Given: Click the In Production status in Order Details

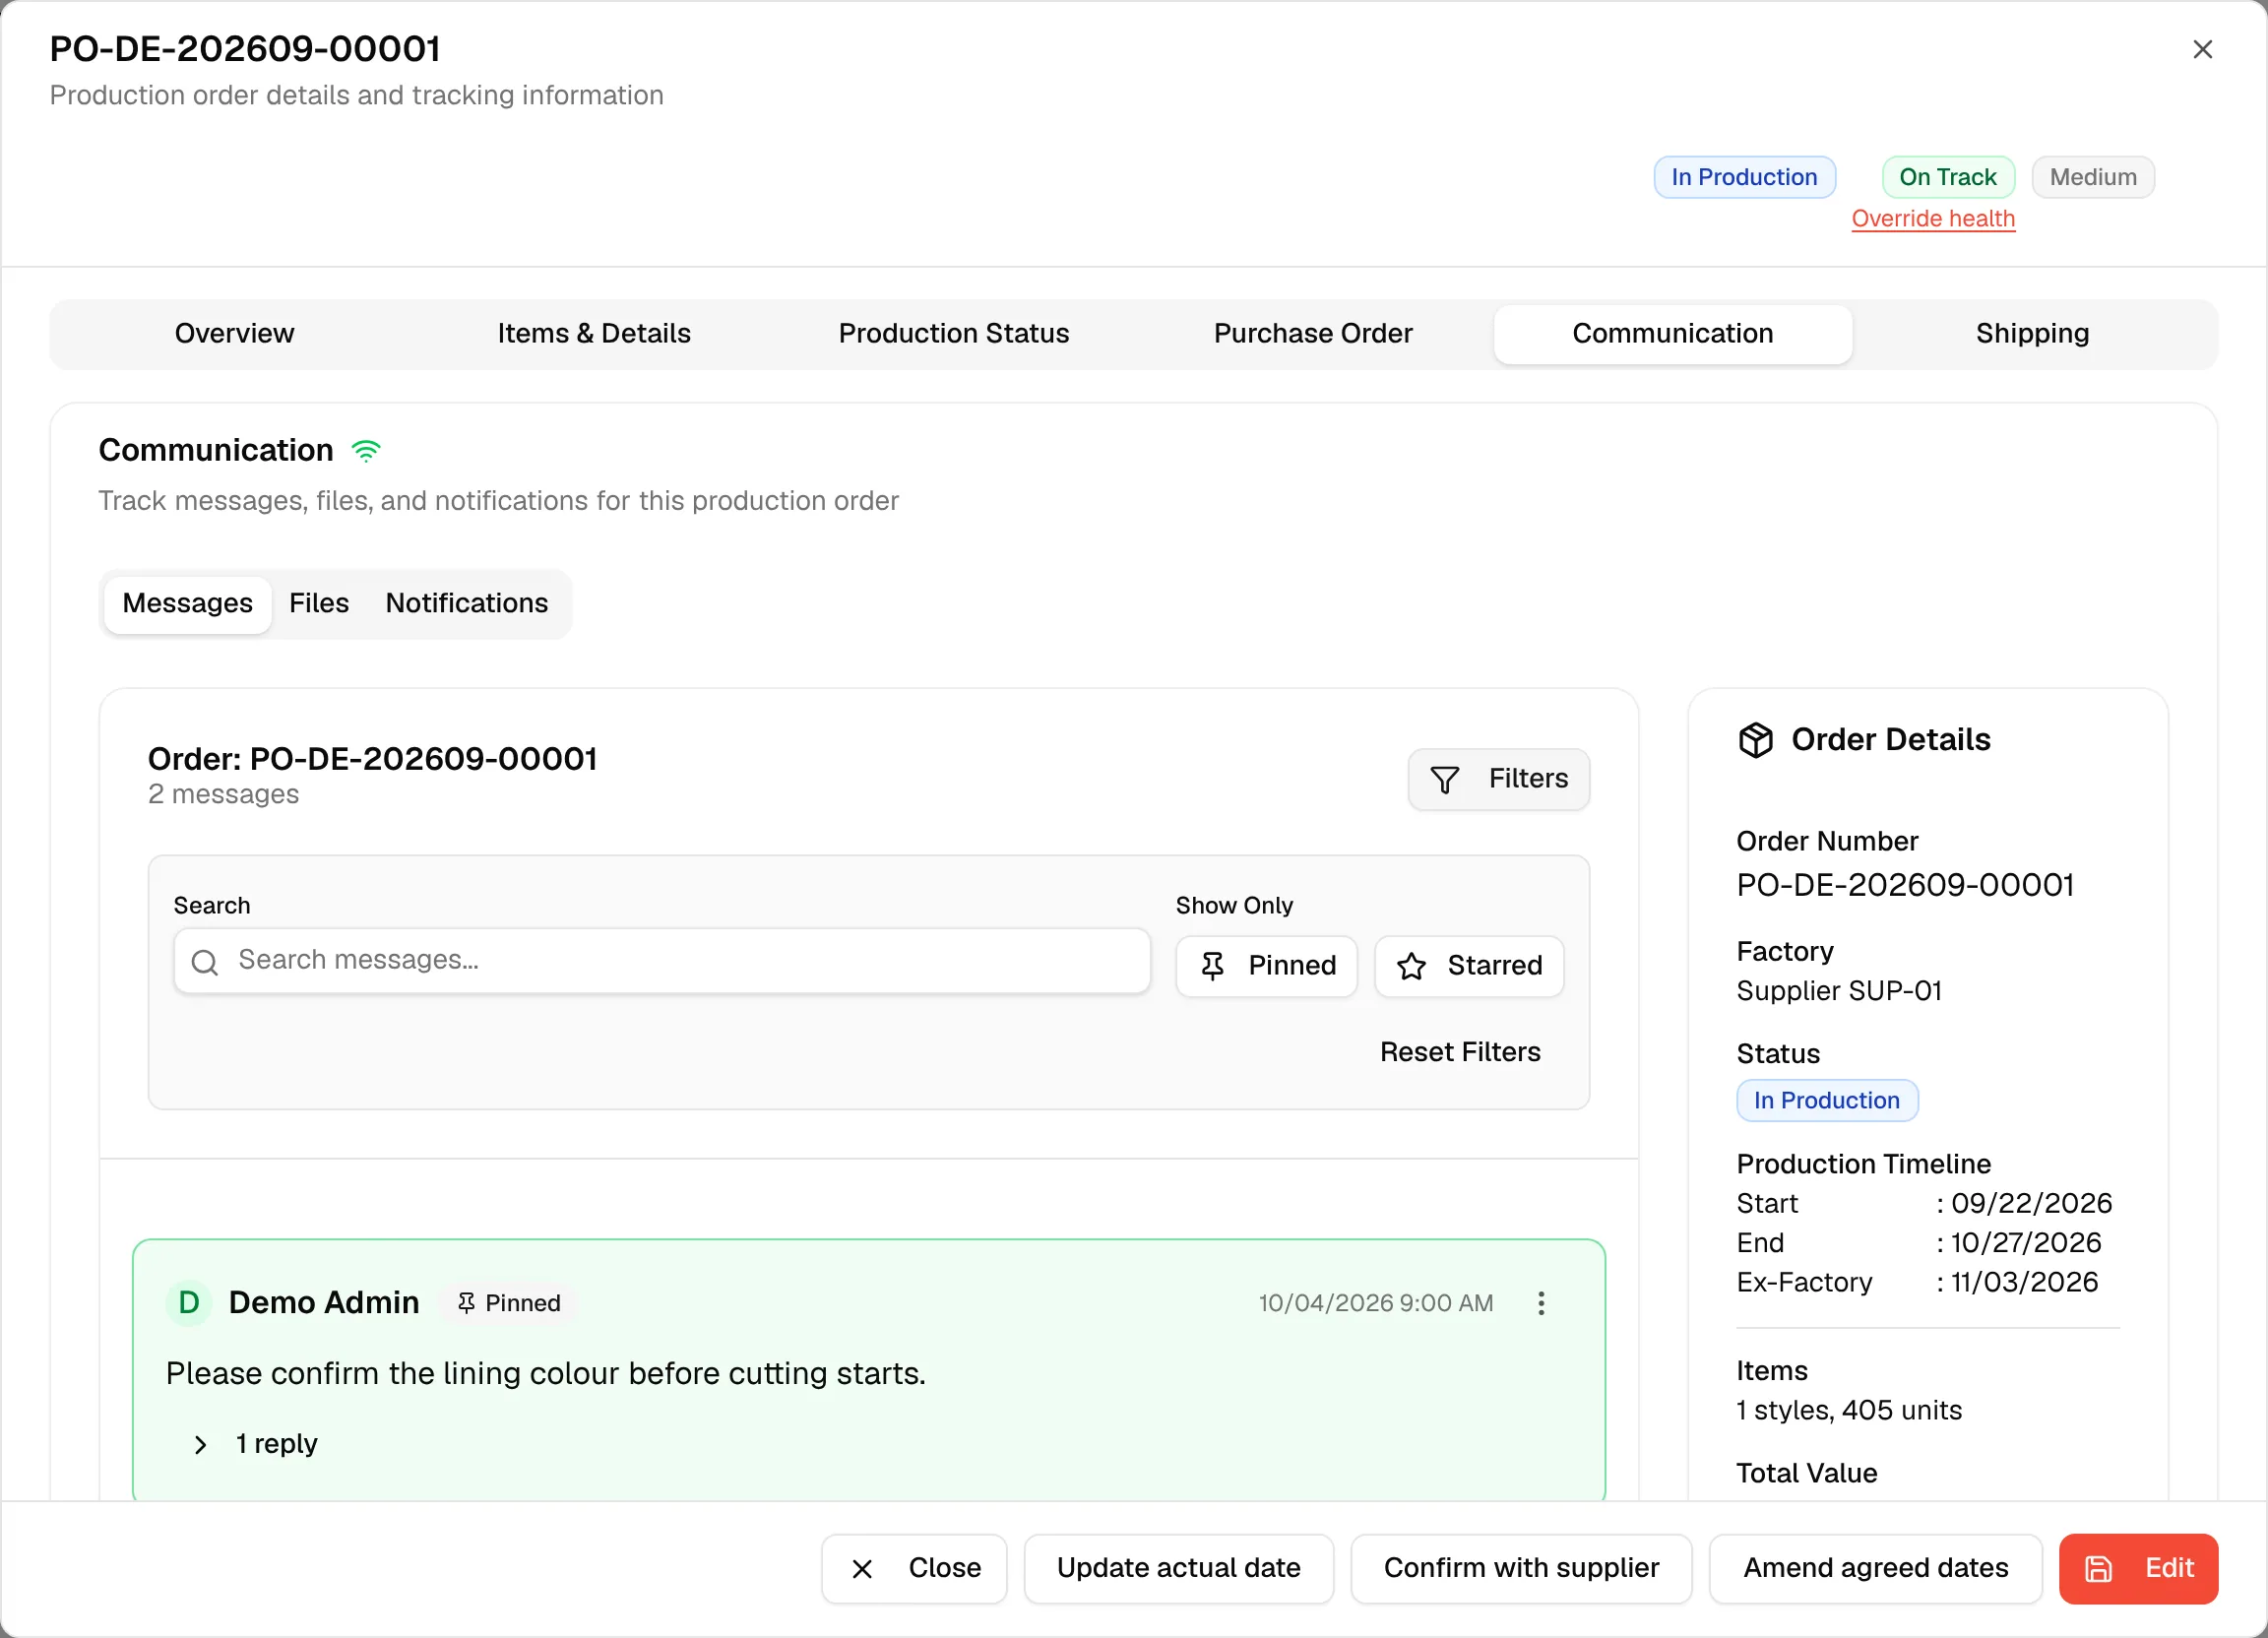Looking at the screenshot, I should coord(1827,1100).
